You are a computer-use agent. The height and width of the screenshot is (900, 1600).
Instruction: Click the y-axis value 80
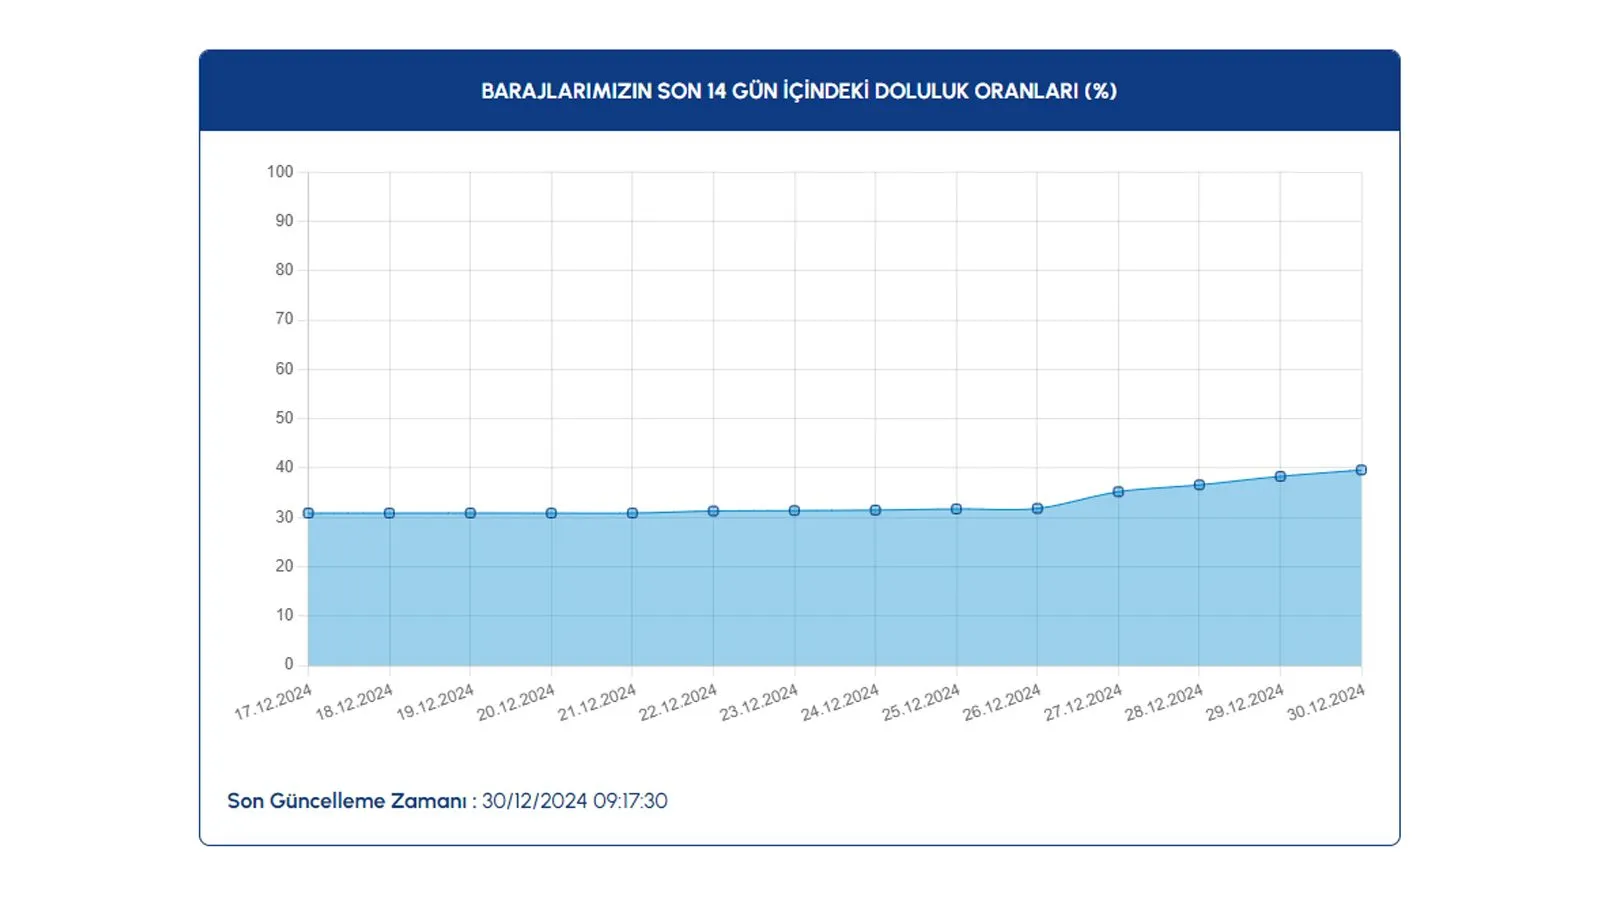285,270
